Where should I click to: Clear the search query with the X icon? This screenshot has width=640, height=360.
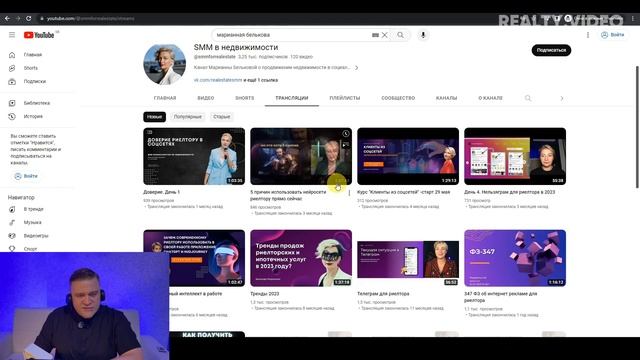coord(384,35)
